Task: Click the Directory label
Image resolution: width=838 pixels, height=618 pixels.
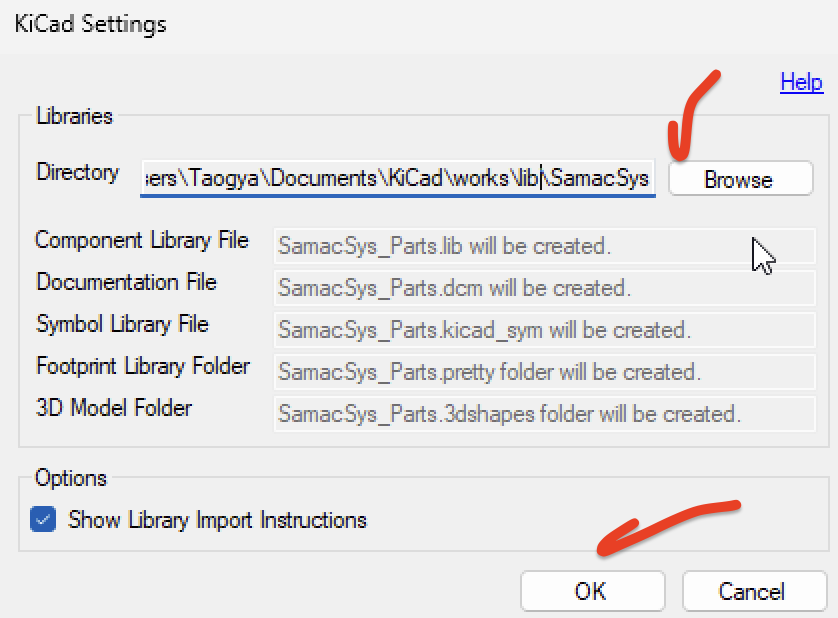Action: [77, 172]
